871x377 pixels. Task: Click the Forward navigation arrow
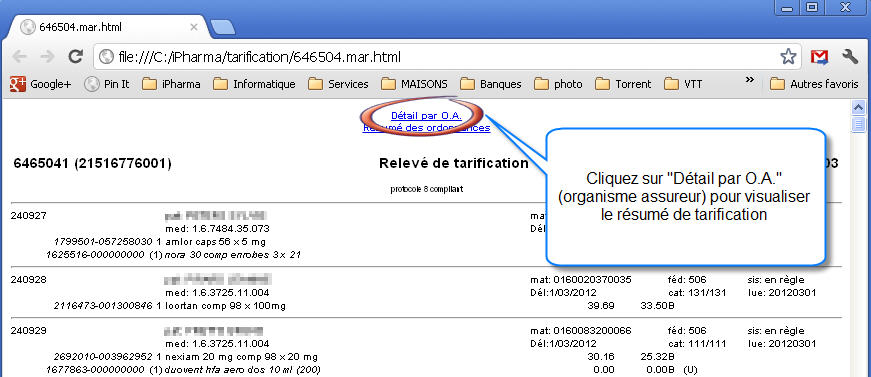[x=48, y=57]
